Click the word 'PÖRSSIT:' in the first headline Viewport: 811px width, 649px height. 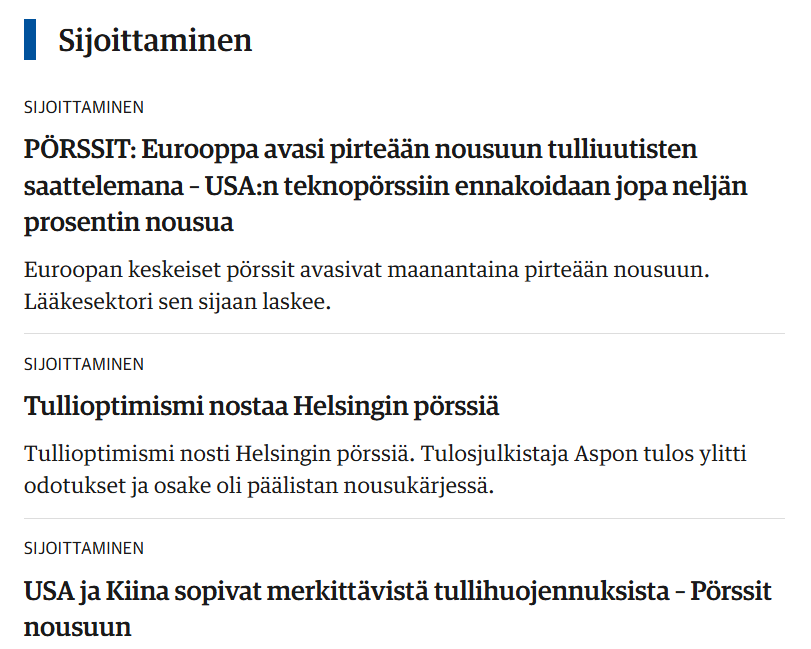point(80,149)
